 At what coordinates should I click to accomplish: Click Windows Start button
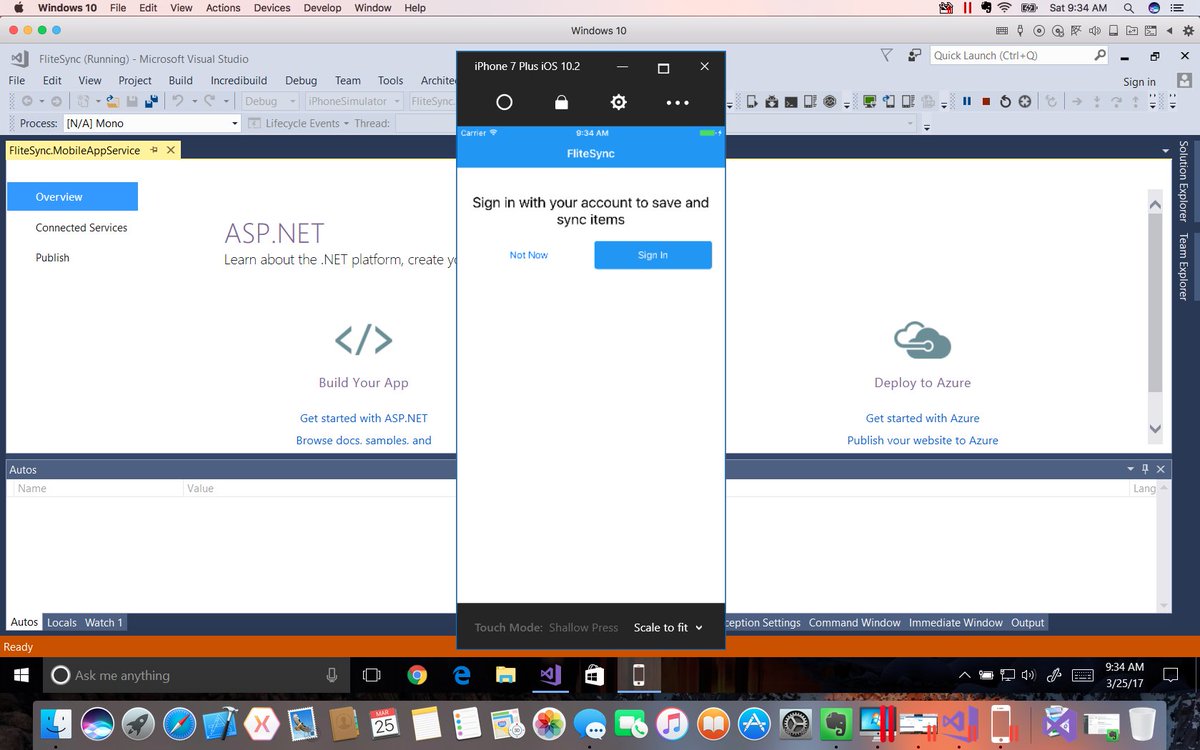point(21,675)
